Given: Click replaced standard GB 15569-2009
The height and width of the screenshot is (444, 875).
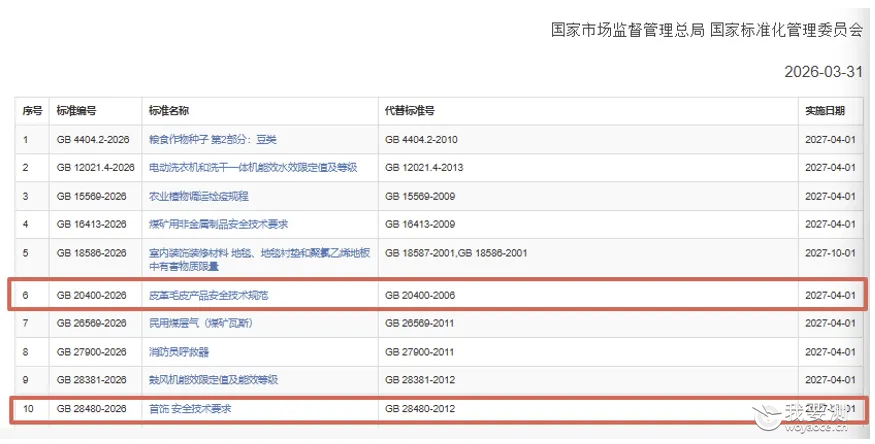Looking at the screenshot, I should coord(420,196).
